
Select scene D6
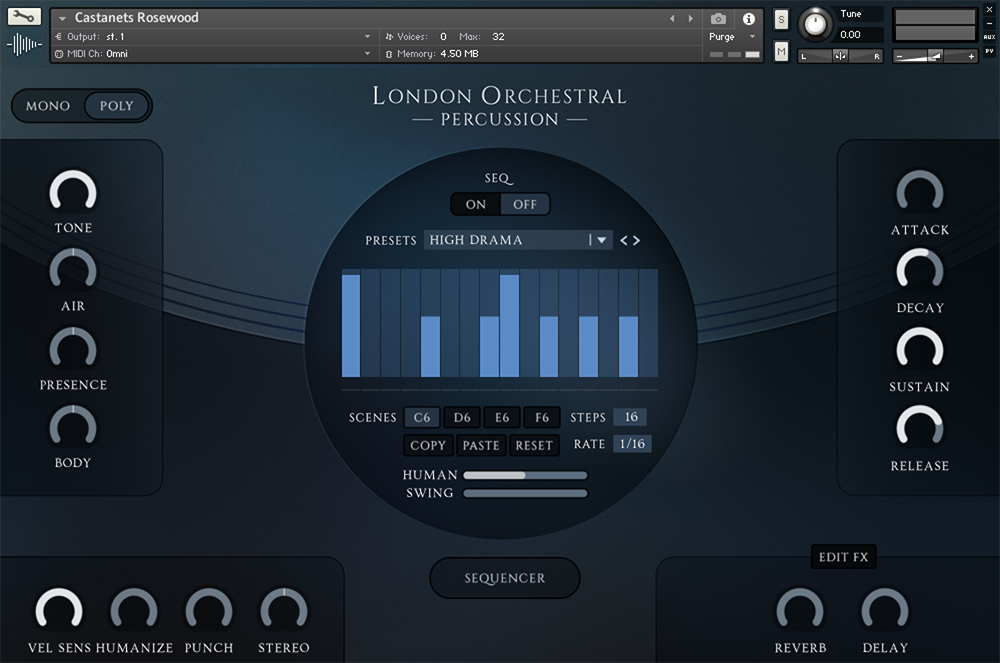(x=462, y=418)
